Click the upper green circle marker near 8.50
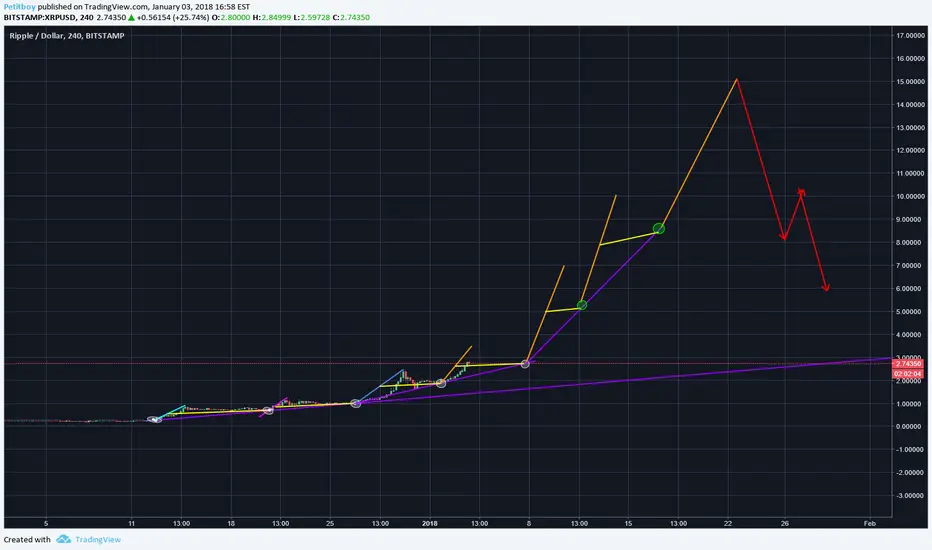This screenshot has height=550, width=932. pos(659,228)
